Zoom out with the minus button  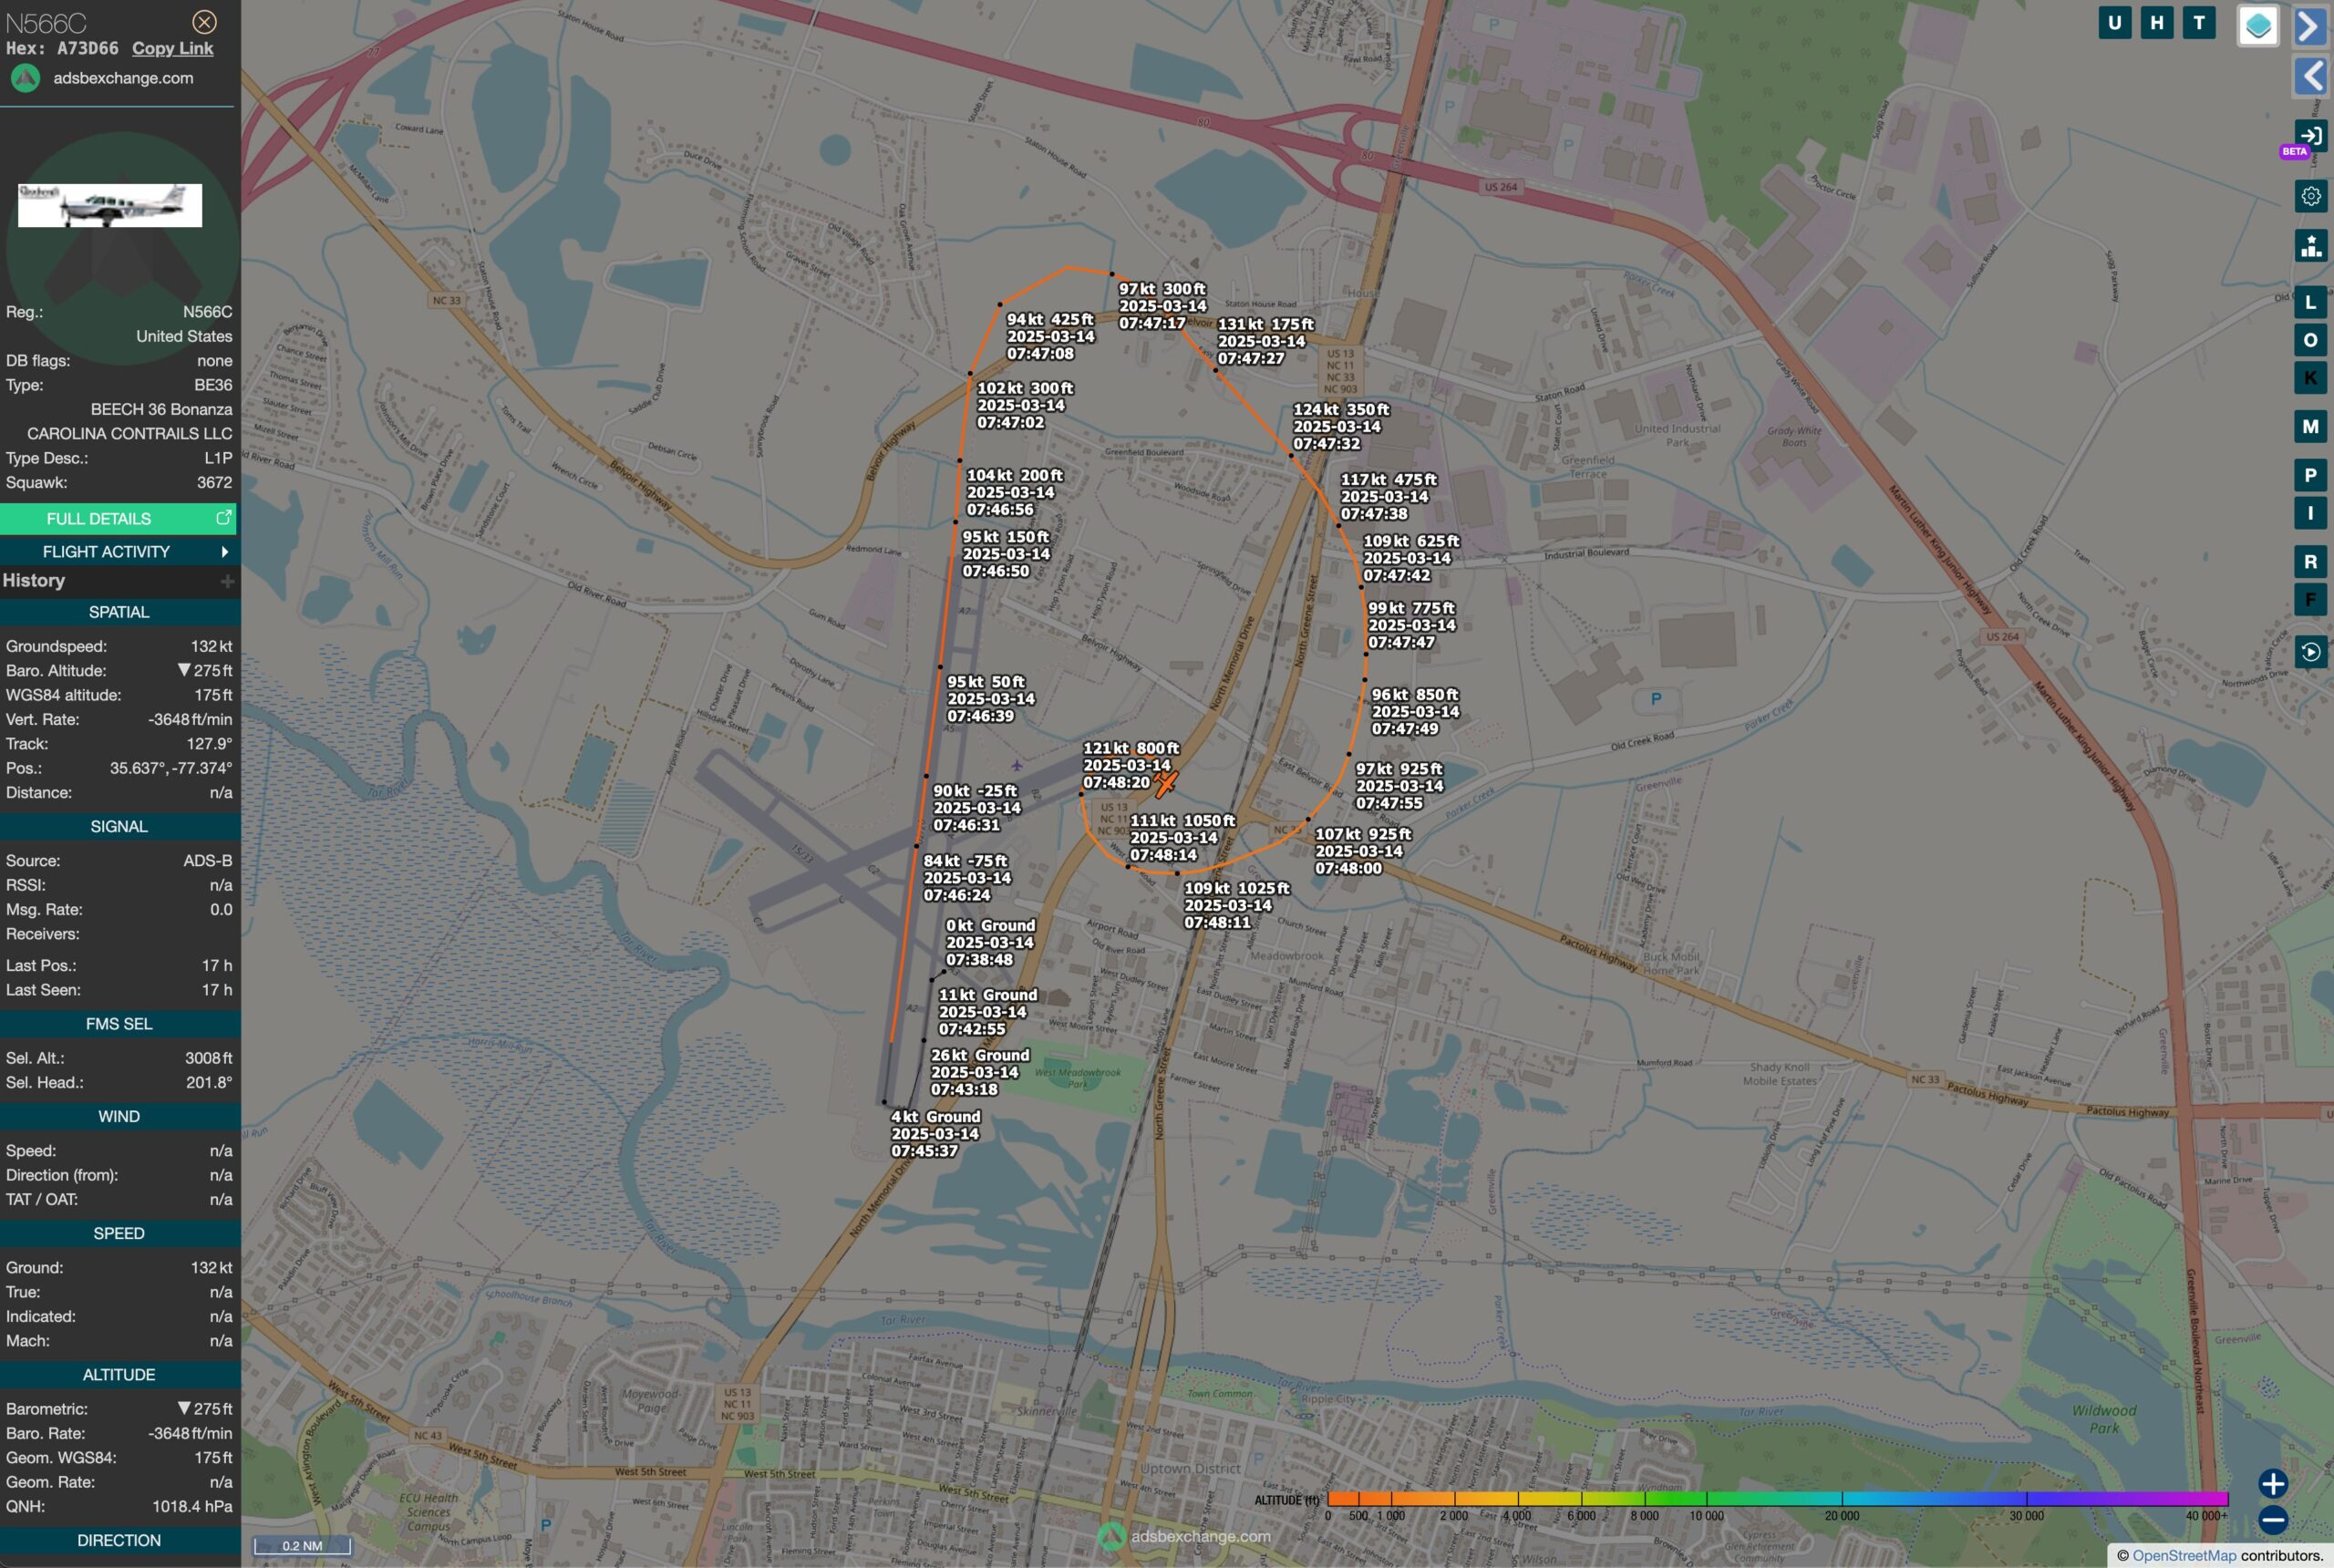pyautogui.click(x=2272, y=1520)
